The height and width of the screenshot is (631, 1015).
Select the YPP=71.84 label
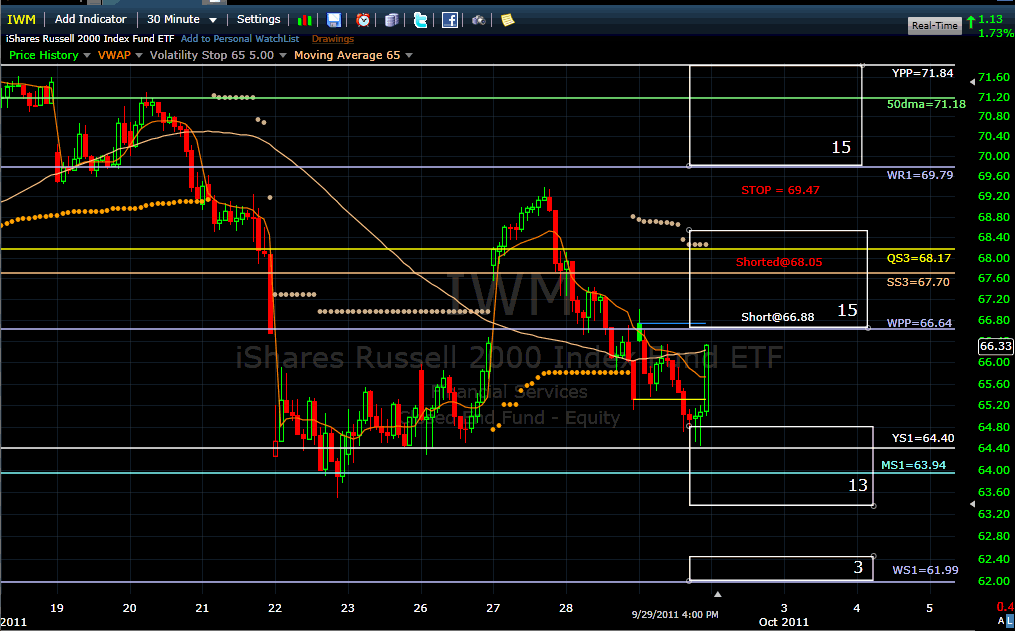922,73
